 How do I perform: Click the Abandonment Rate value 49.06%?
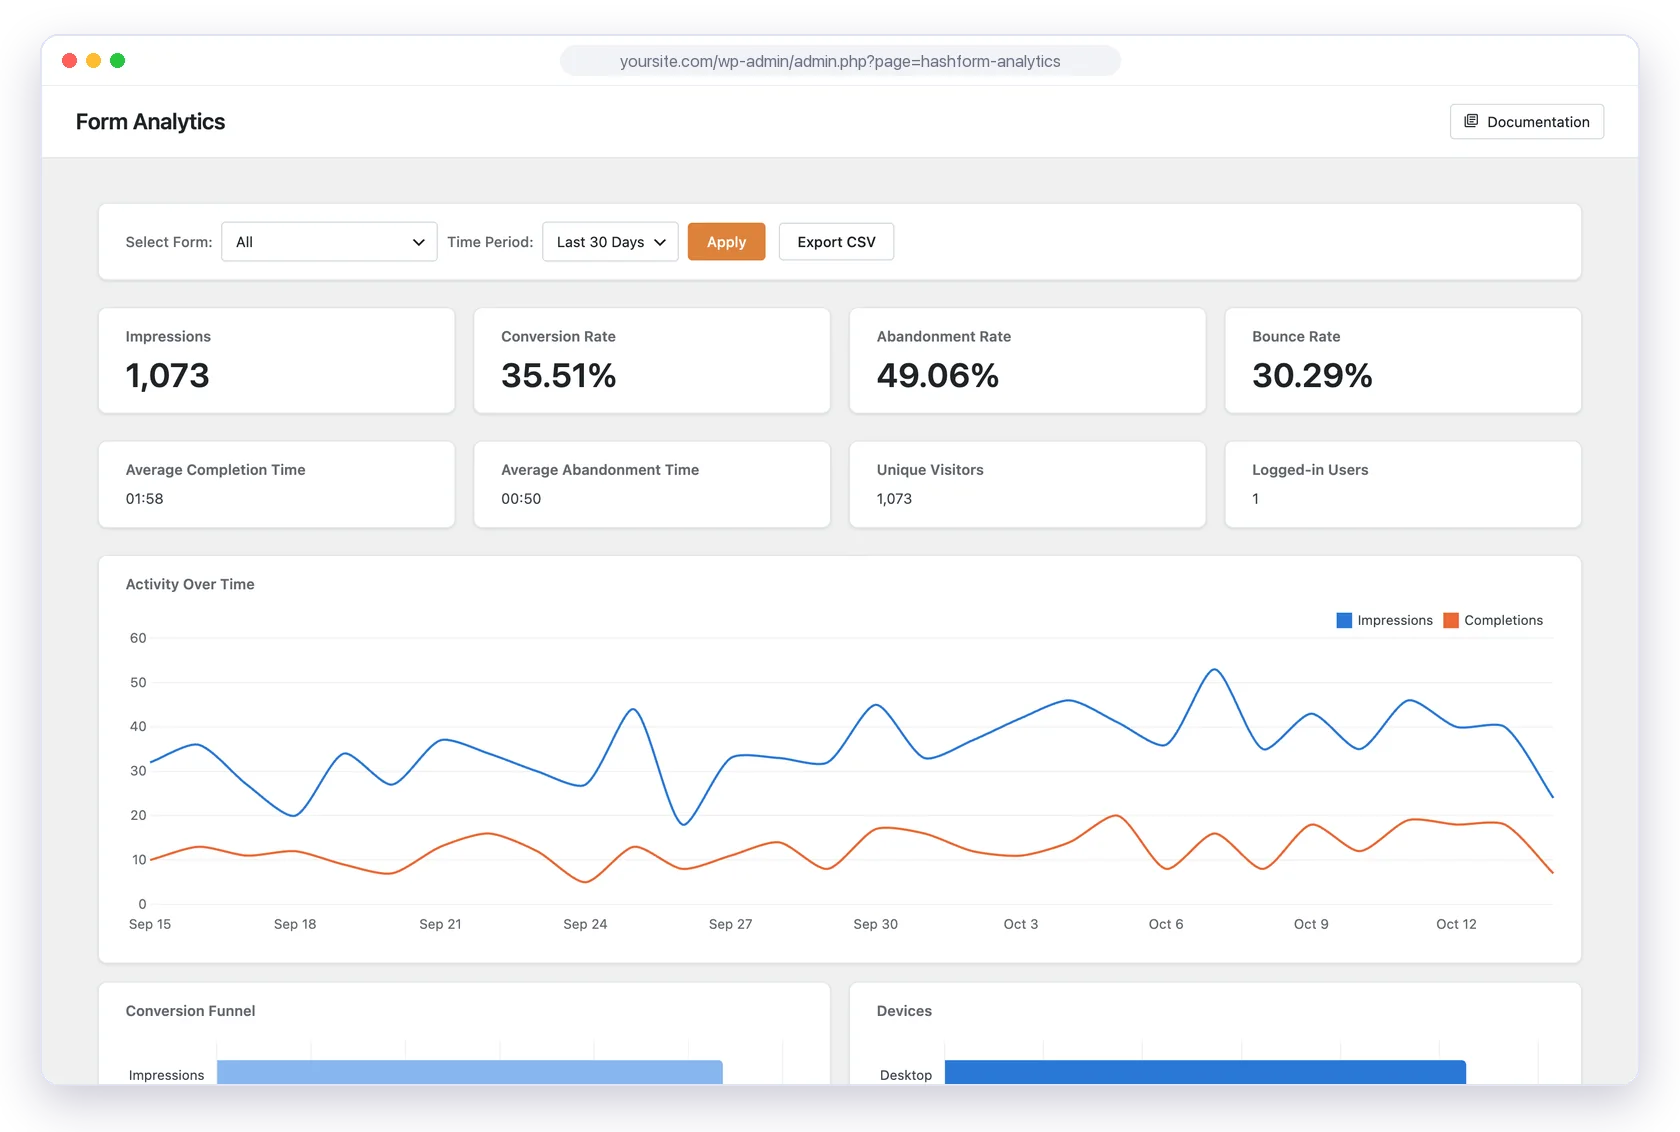point(937,376)
